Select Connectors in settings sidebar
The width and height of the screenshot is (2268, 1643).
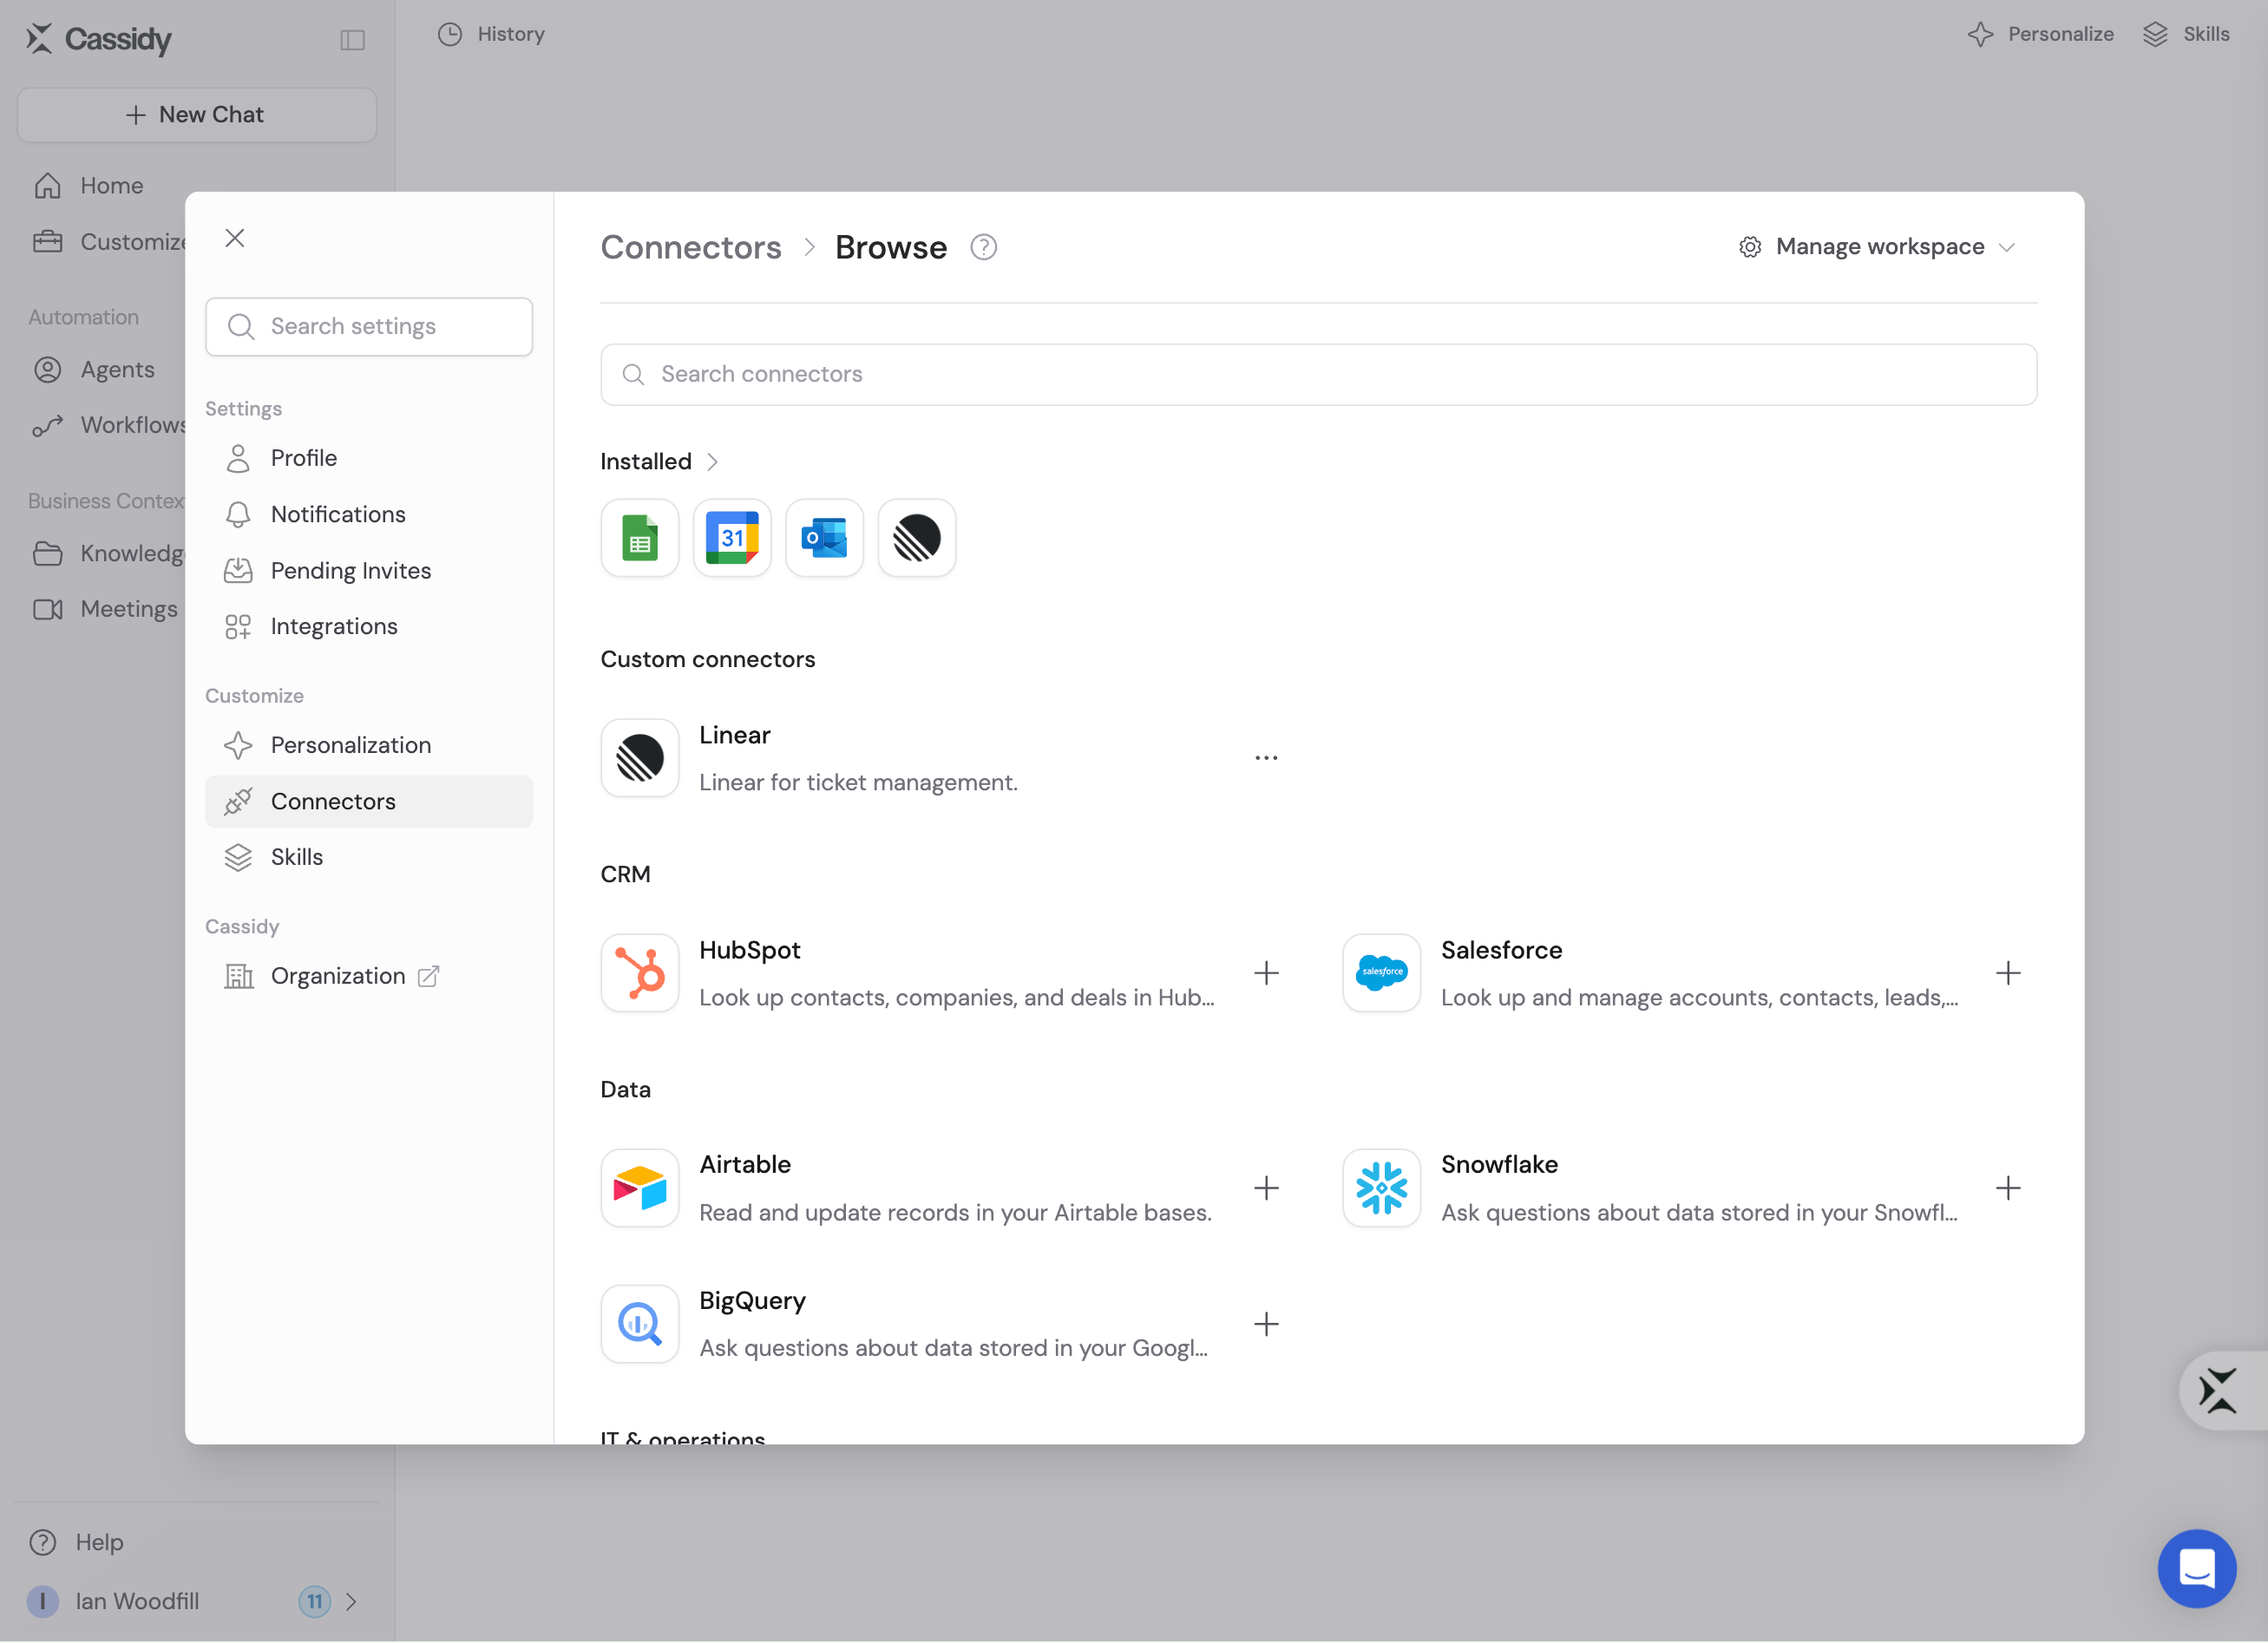click(x=369, y=801)
